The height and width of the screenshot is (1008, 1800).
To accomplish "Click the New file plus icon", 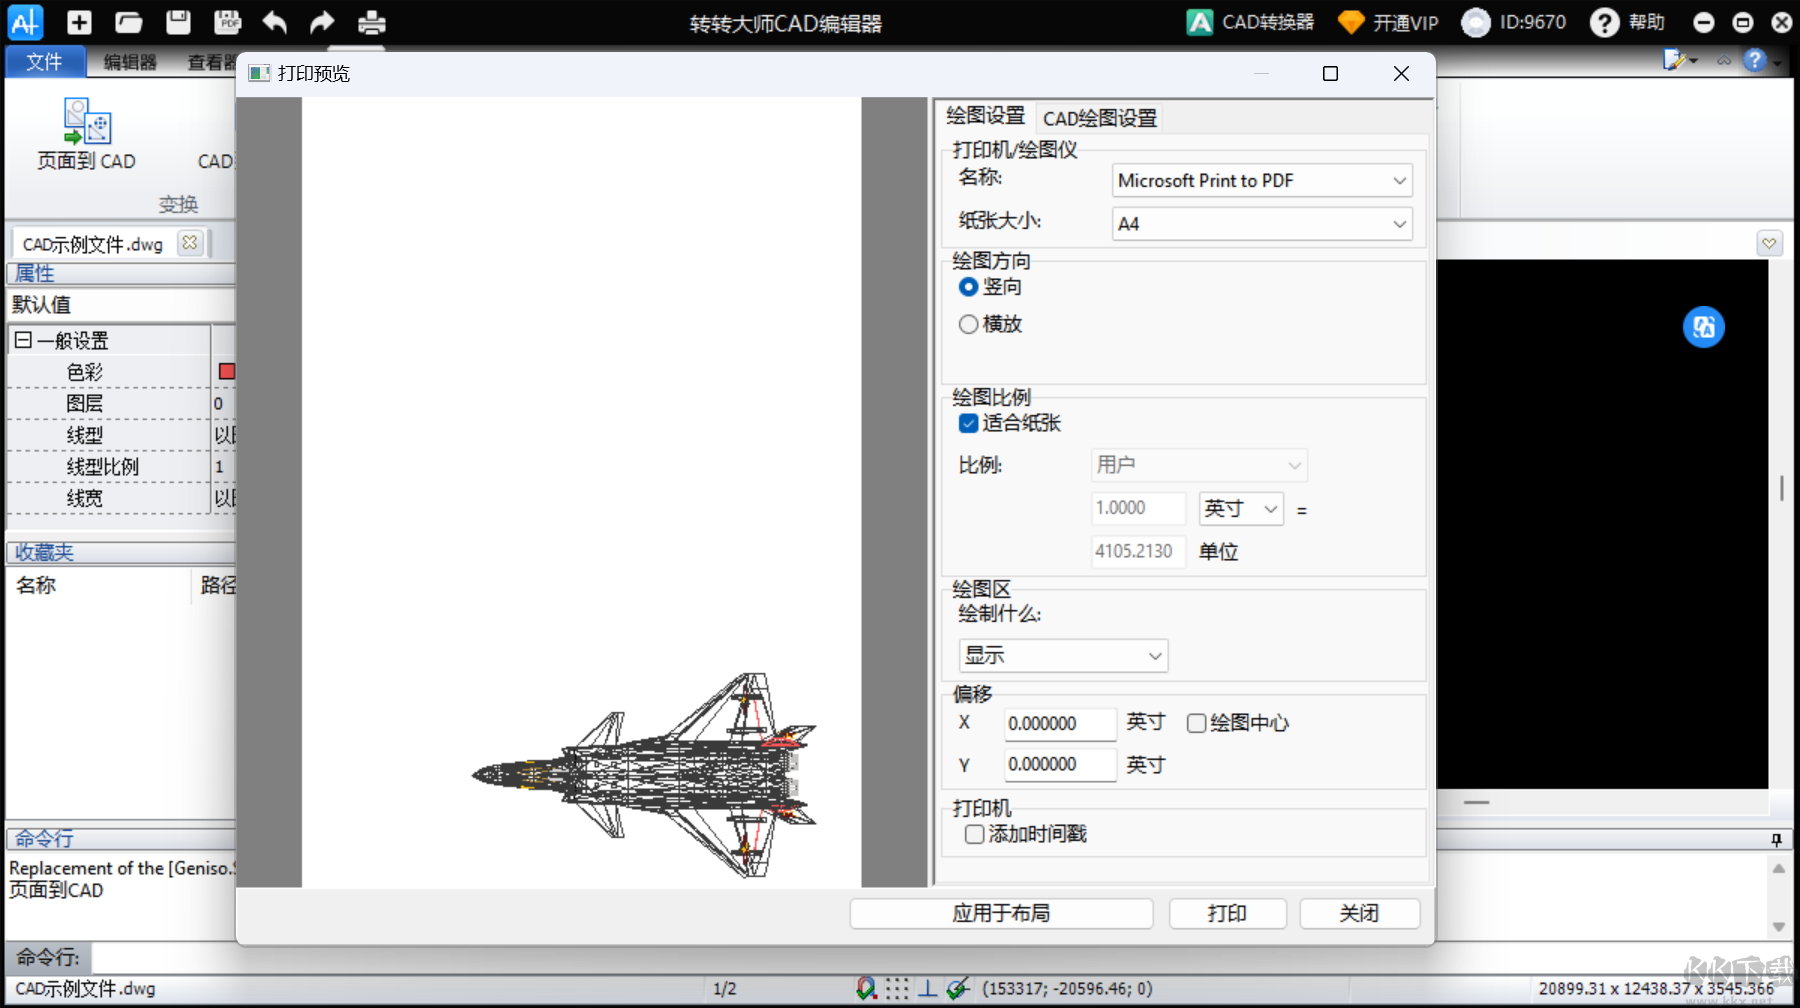I will pos(79,22).
